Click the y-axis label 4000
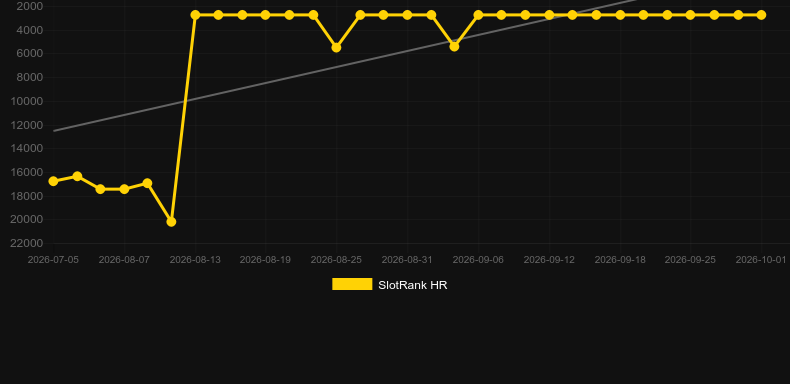The width and height of the screenshot is (790, 384). point(30,30)
